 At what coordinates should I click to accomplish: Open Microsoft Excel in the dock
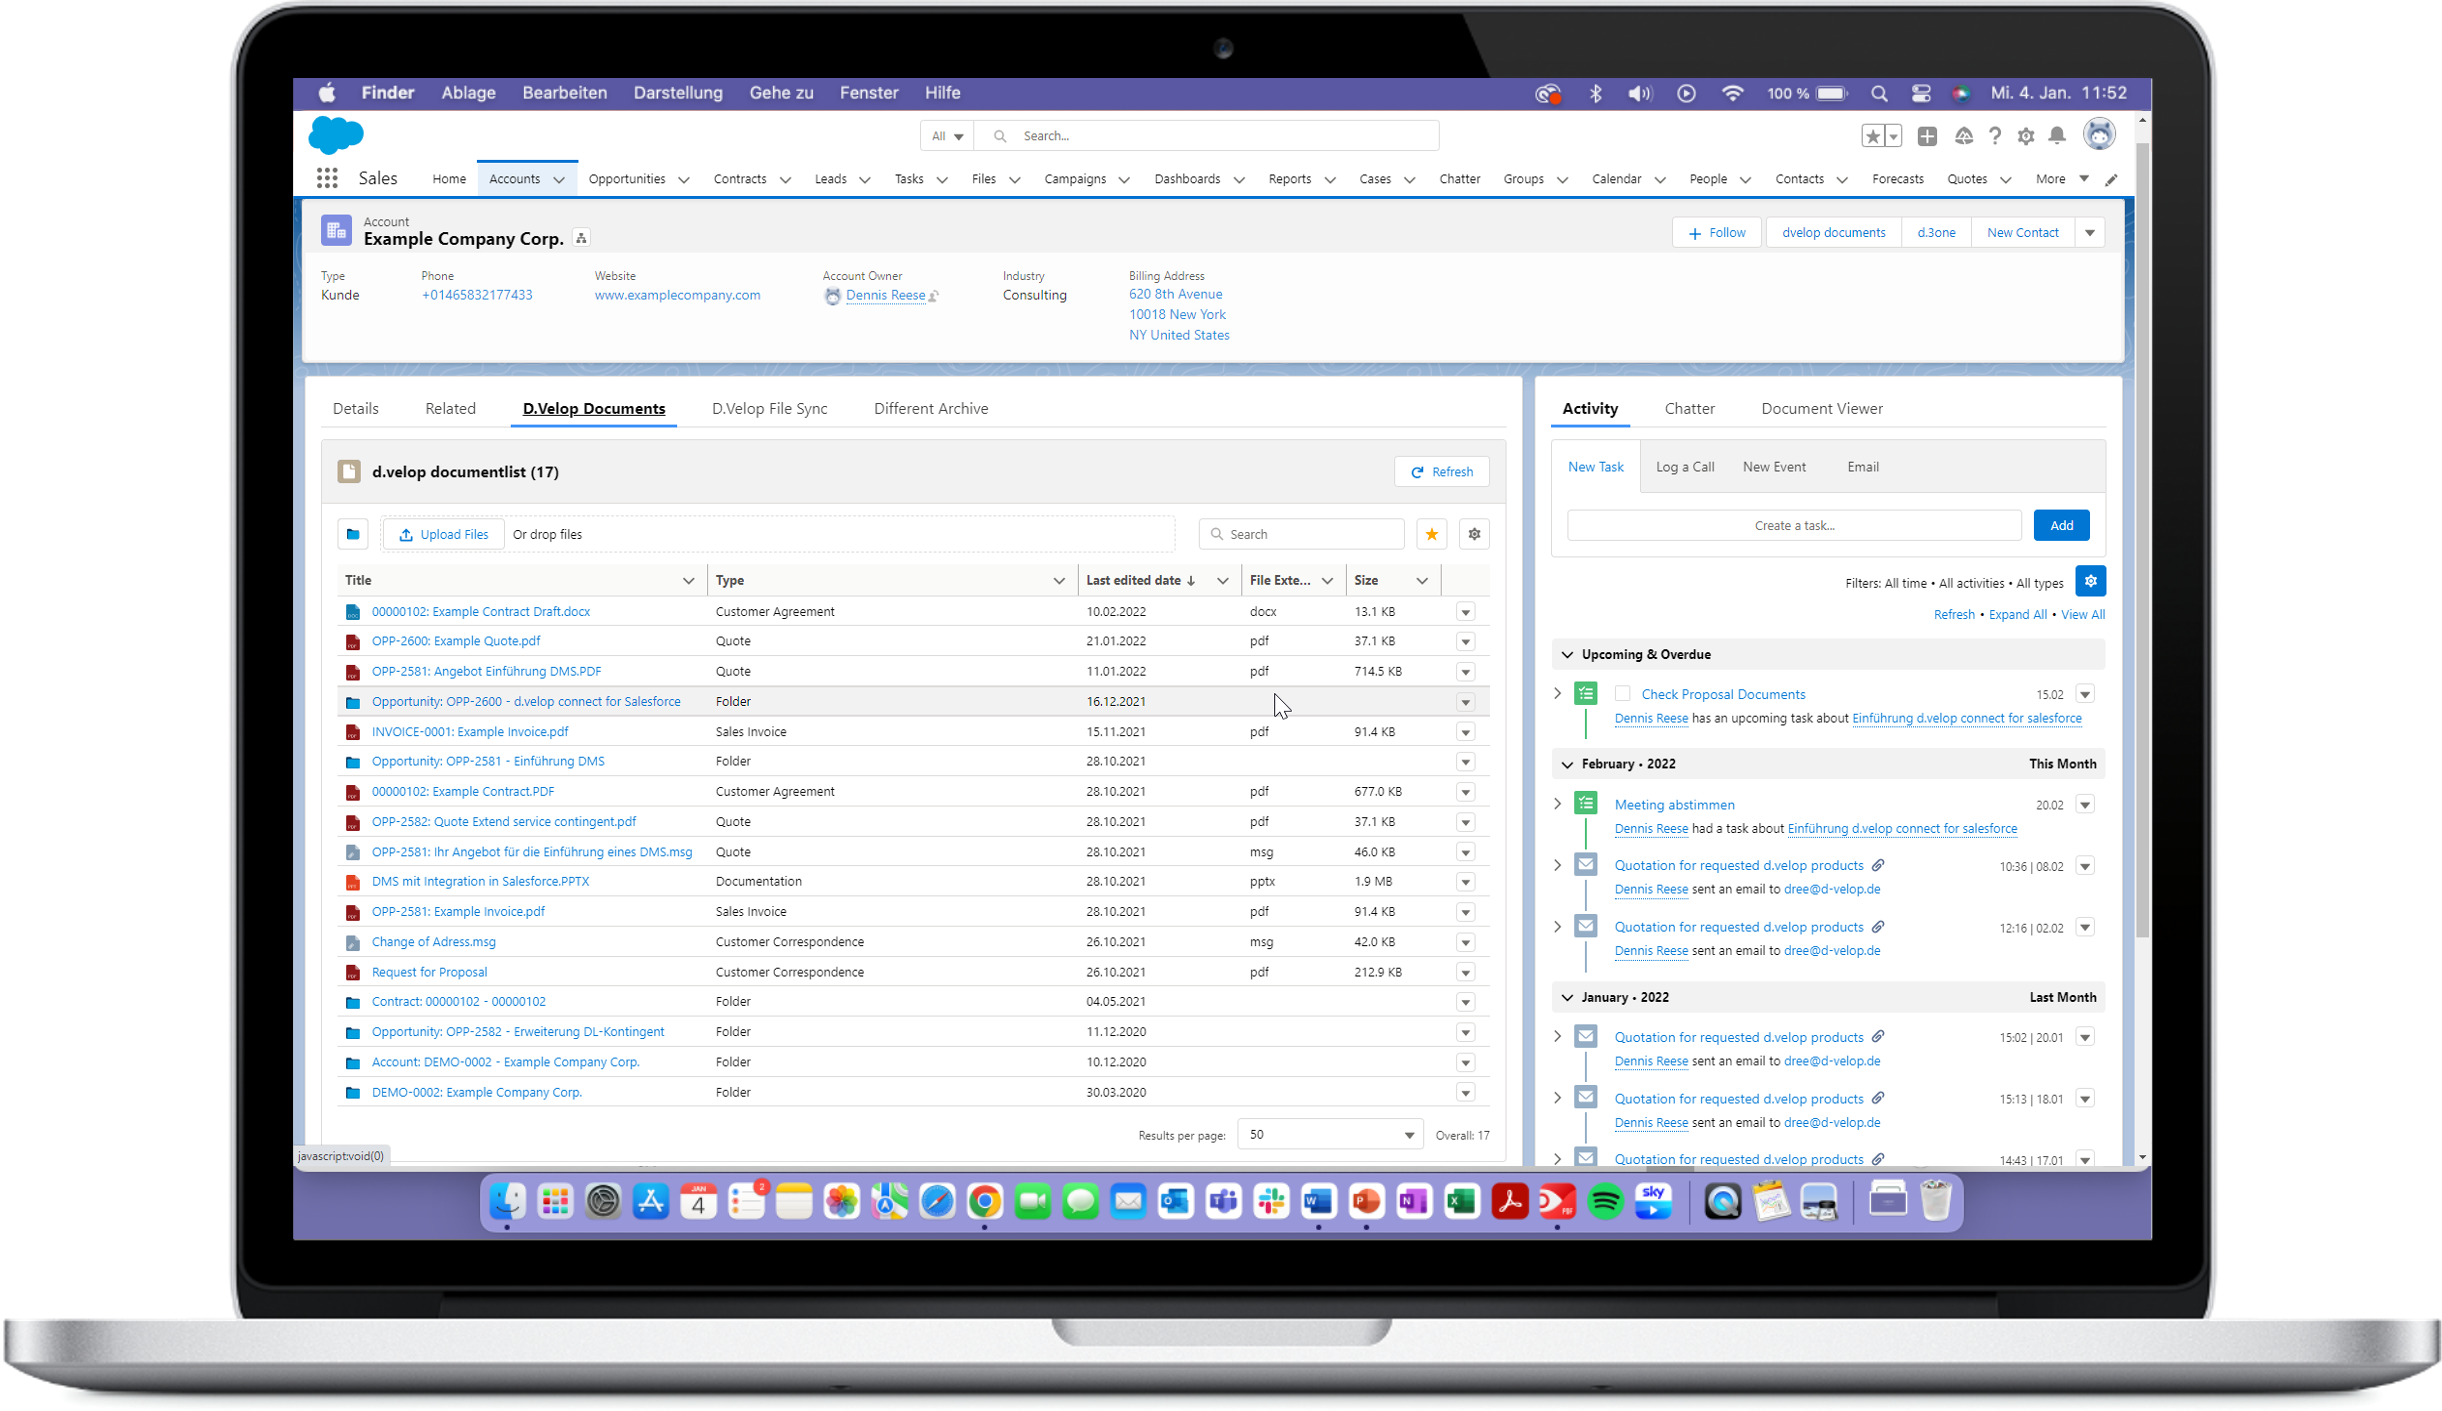pyautogui.click(x=1461, y=1201)
